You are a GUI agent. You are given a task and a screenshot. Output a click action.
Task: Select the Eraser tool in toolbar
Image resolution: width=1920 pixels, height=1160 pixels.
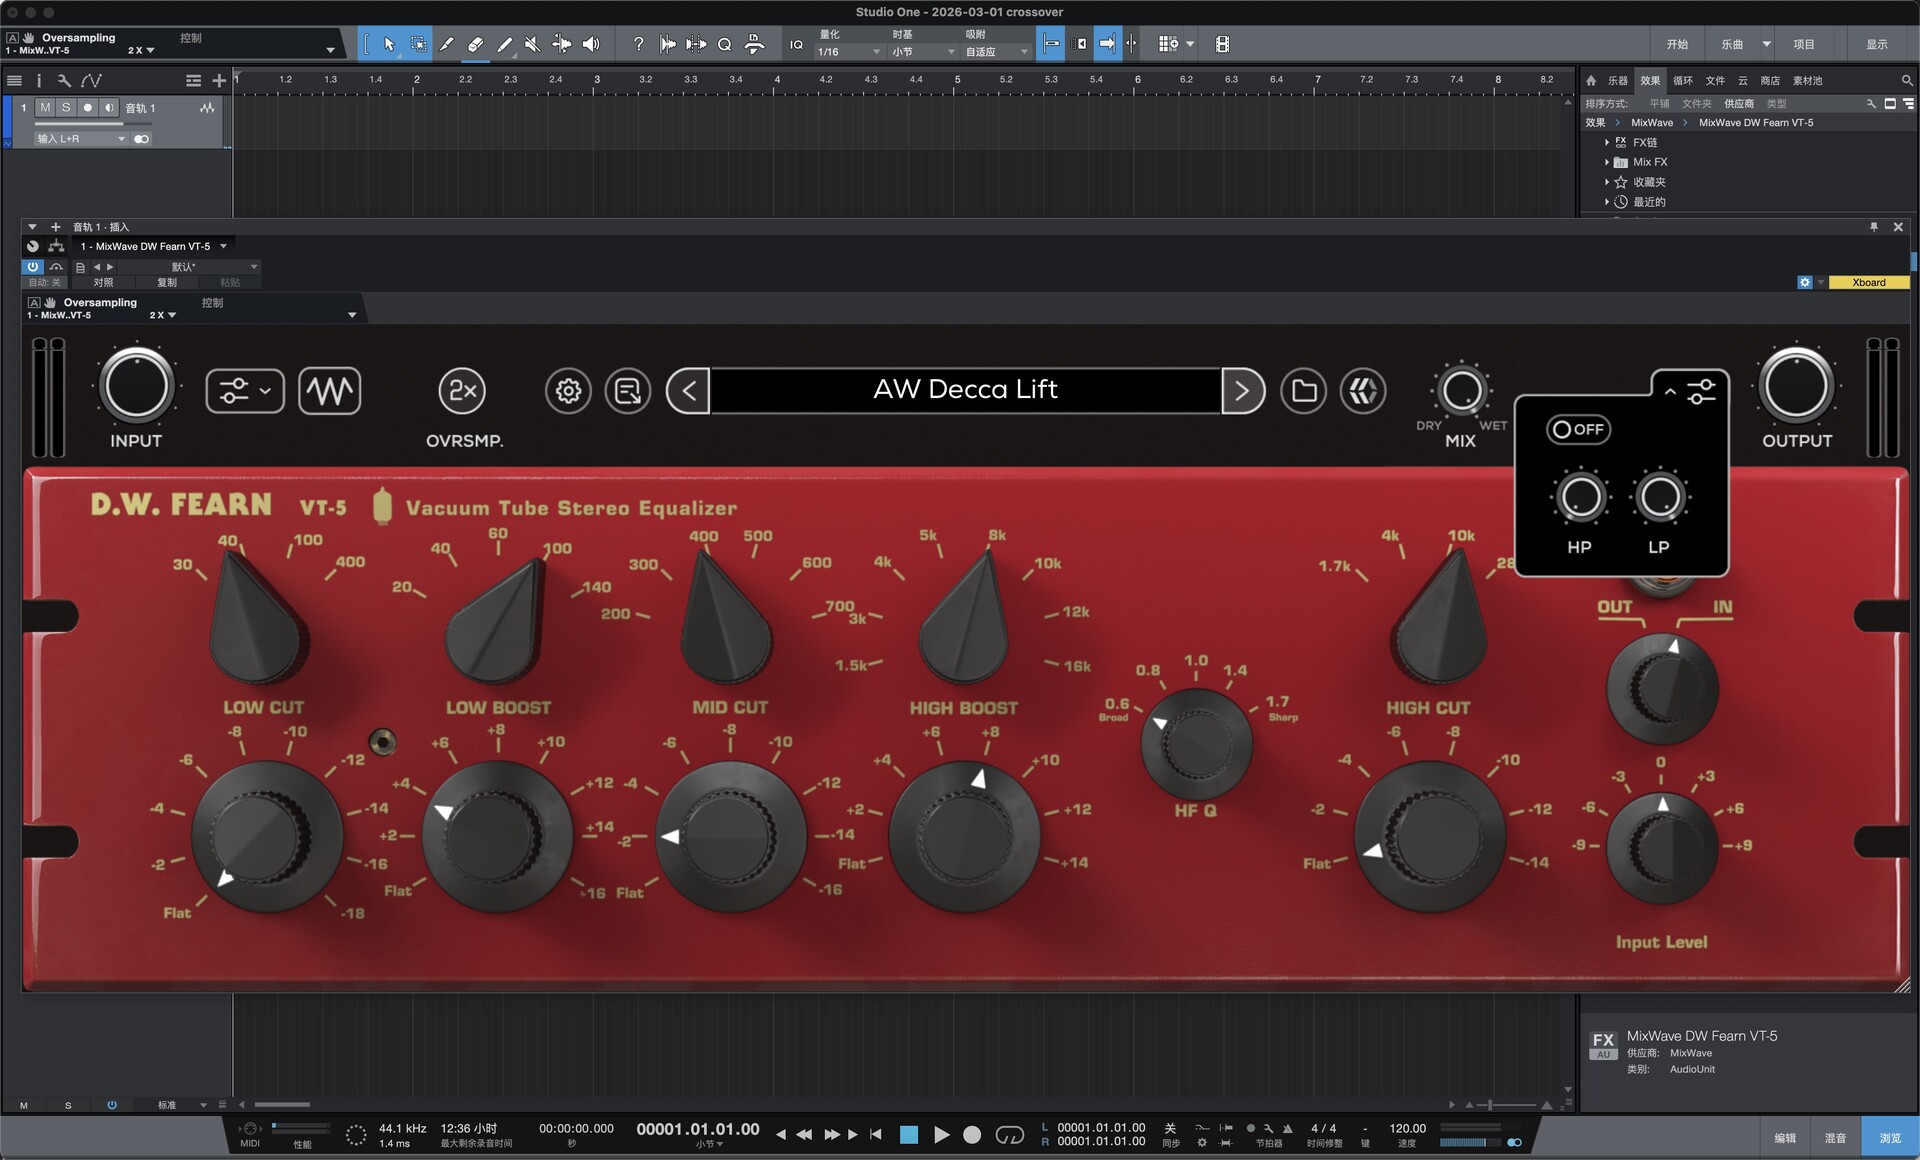476,44
